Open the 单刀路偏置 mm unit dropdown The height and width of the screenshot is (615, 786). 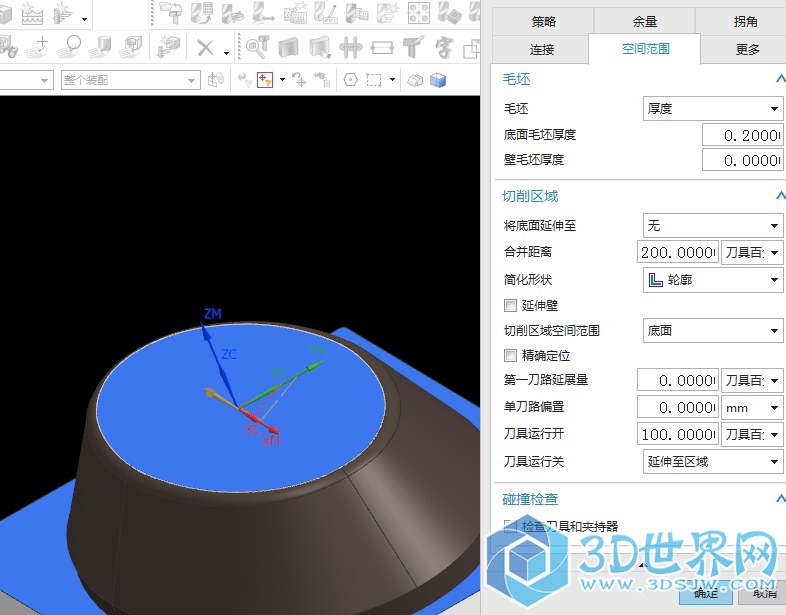pos(752,408)
